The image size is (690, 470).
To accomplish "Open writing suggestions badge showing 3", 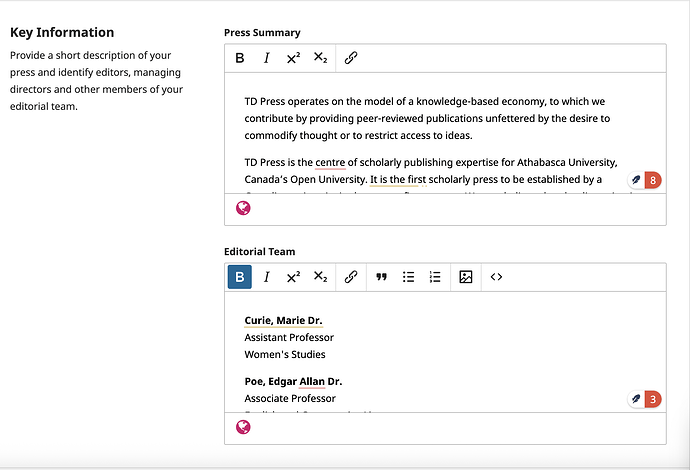I will 645,399.
